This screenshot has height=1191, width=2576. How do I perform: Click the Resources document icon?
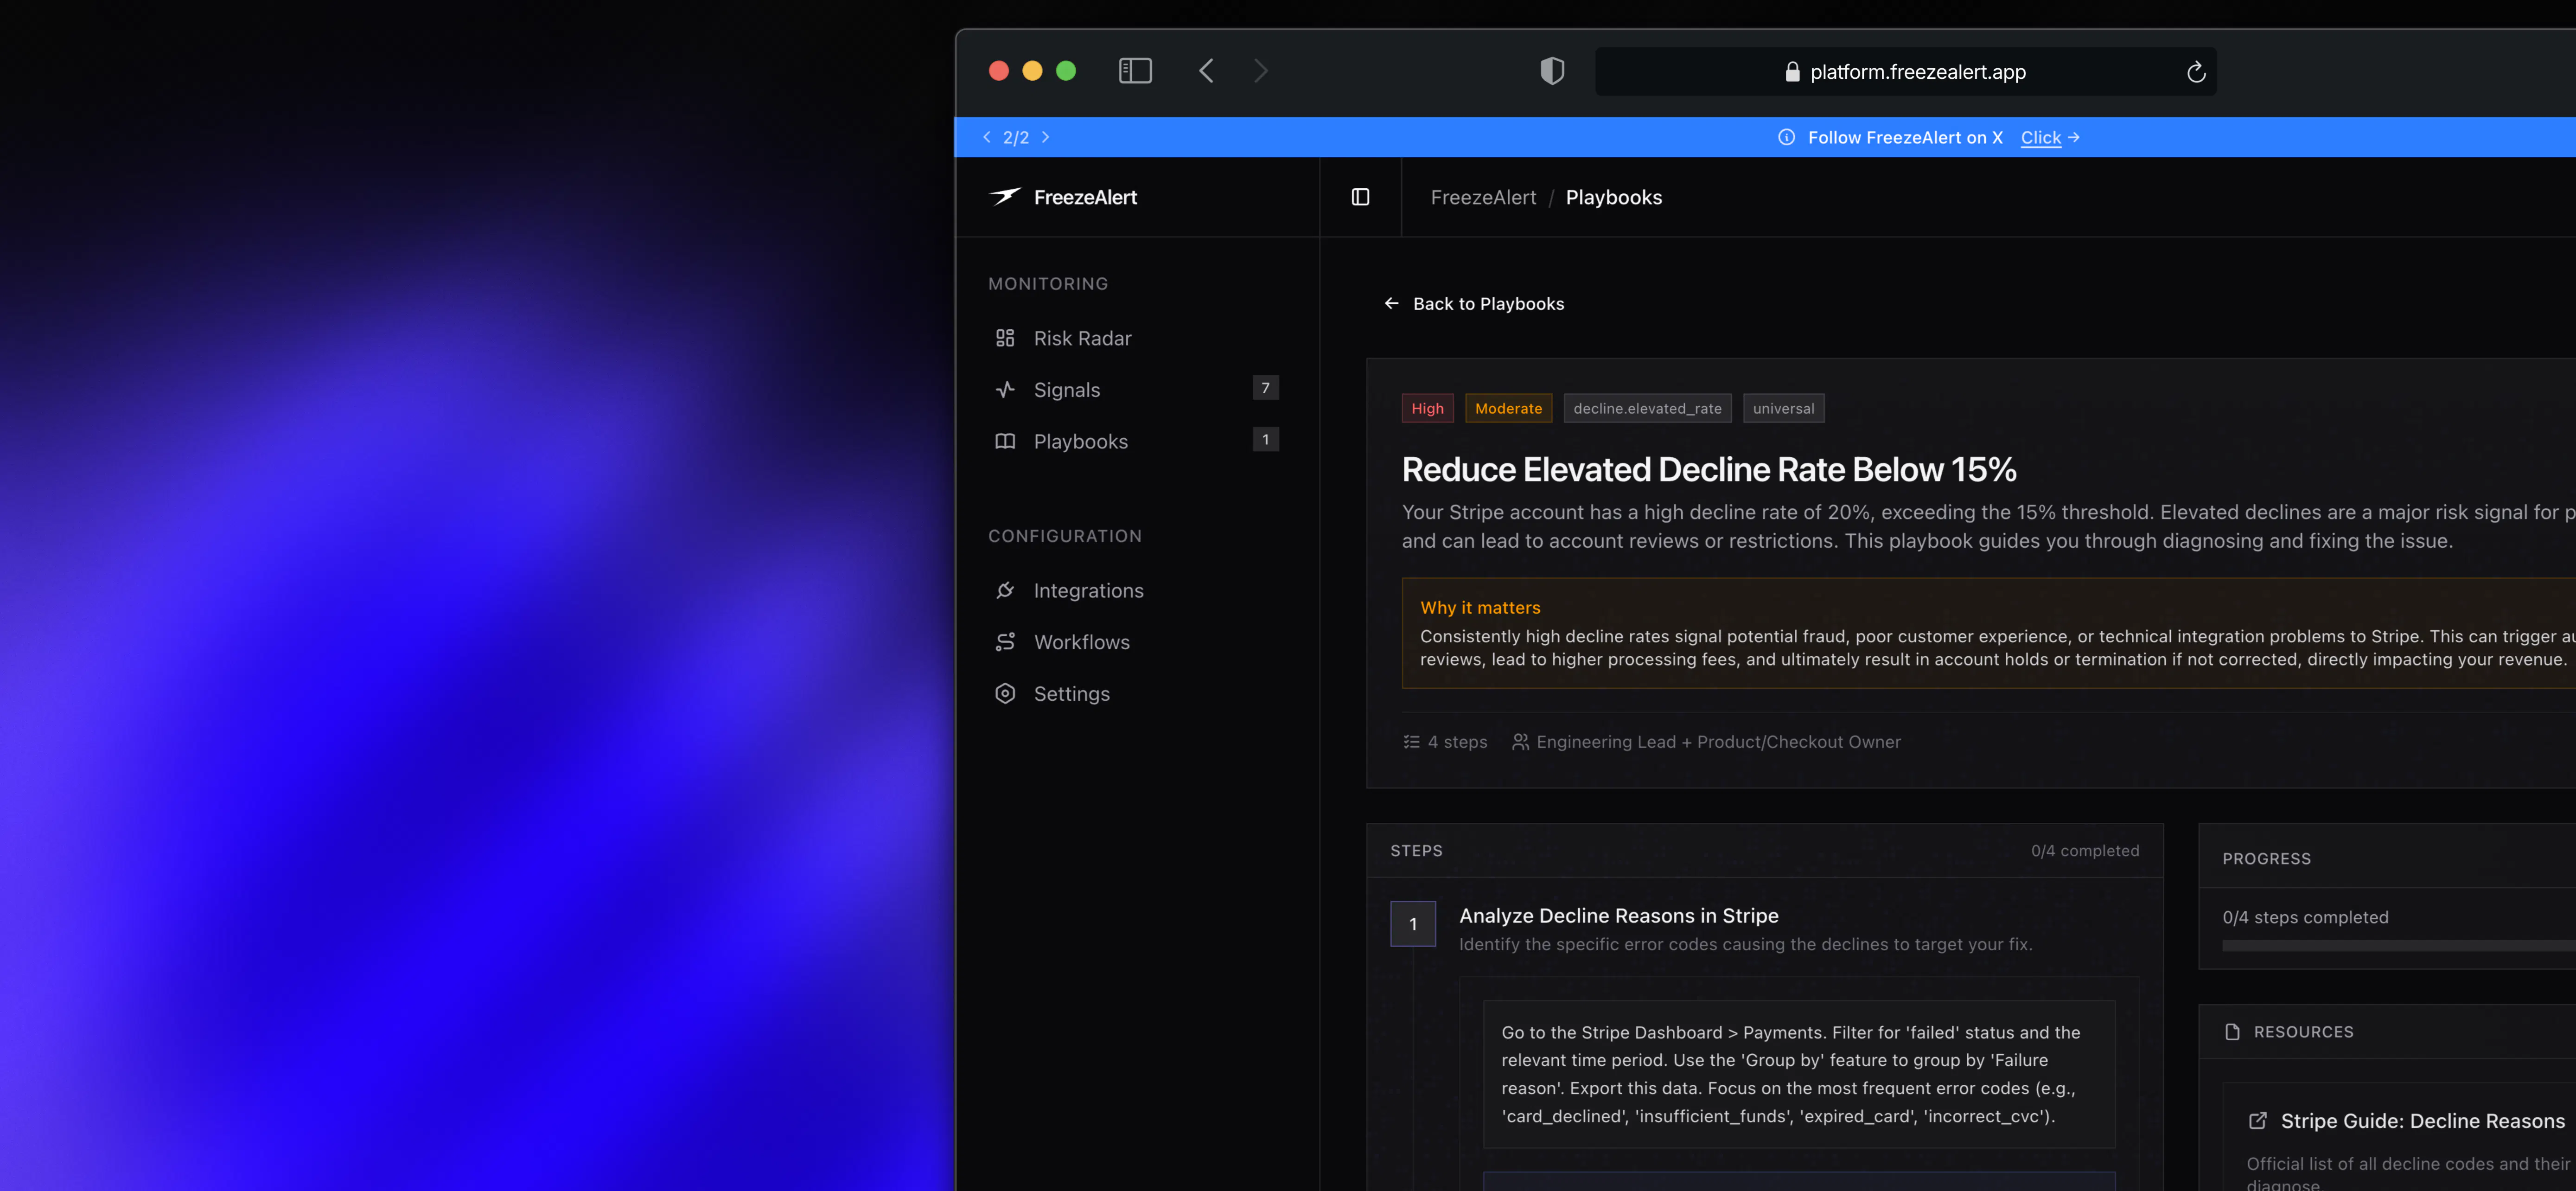2232,1032
